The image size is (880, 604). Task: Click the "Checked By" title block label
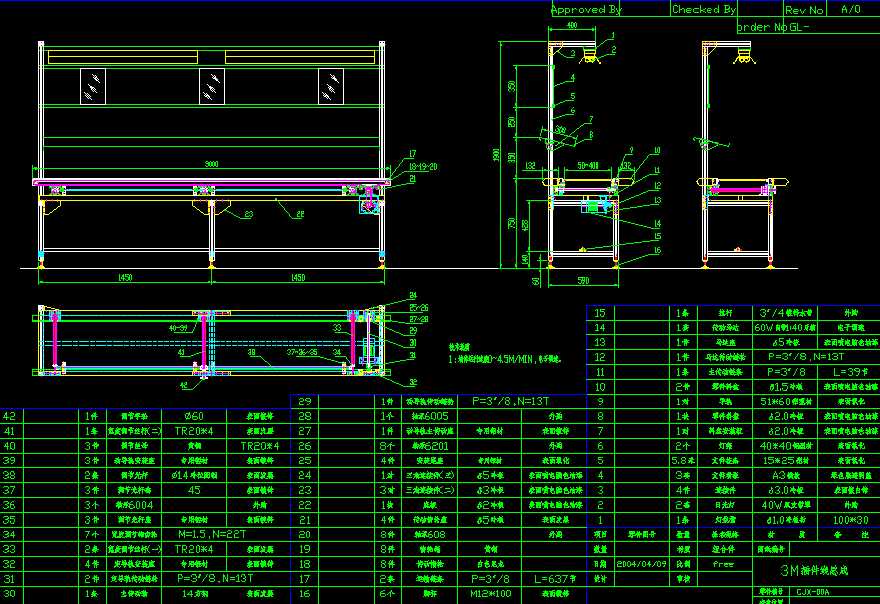704,9
